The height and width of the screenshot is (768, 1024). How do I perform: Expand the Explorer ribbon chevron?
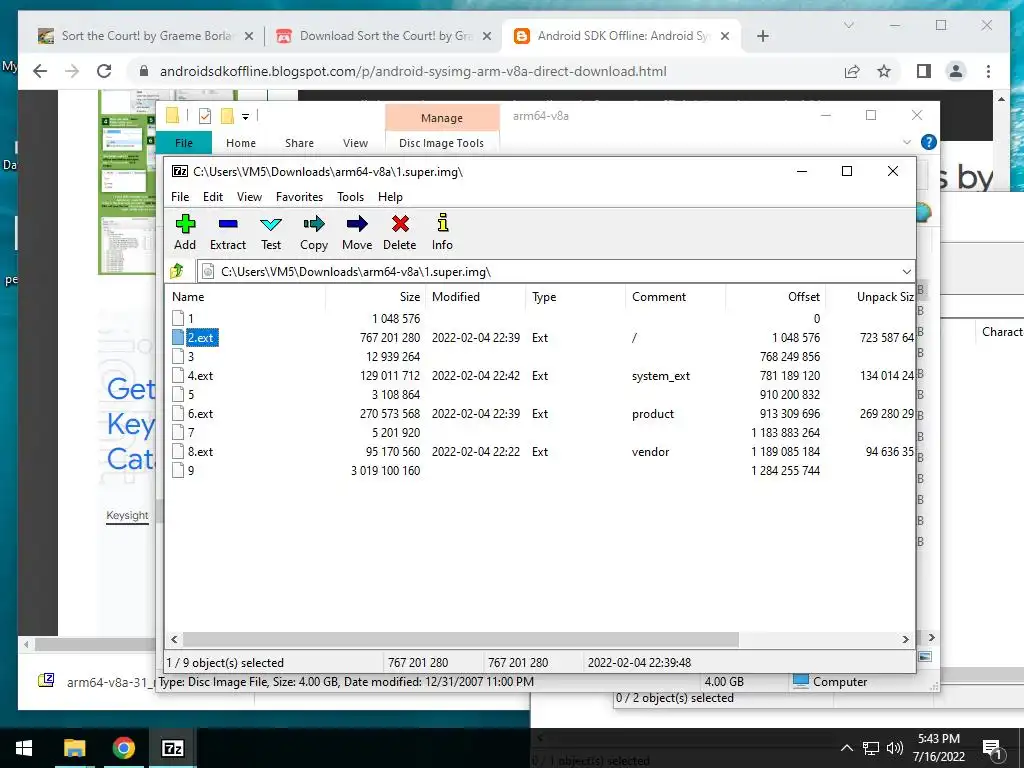click(906, 142)
